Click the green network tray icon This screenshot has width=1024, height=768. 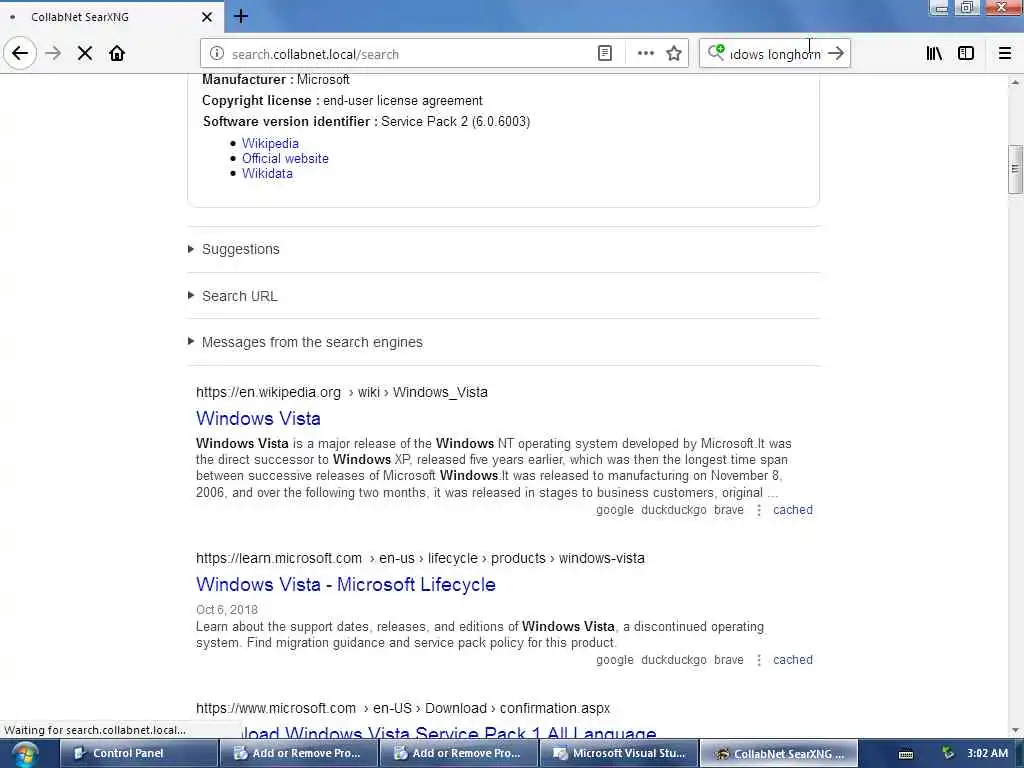point(948,753)
